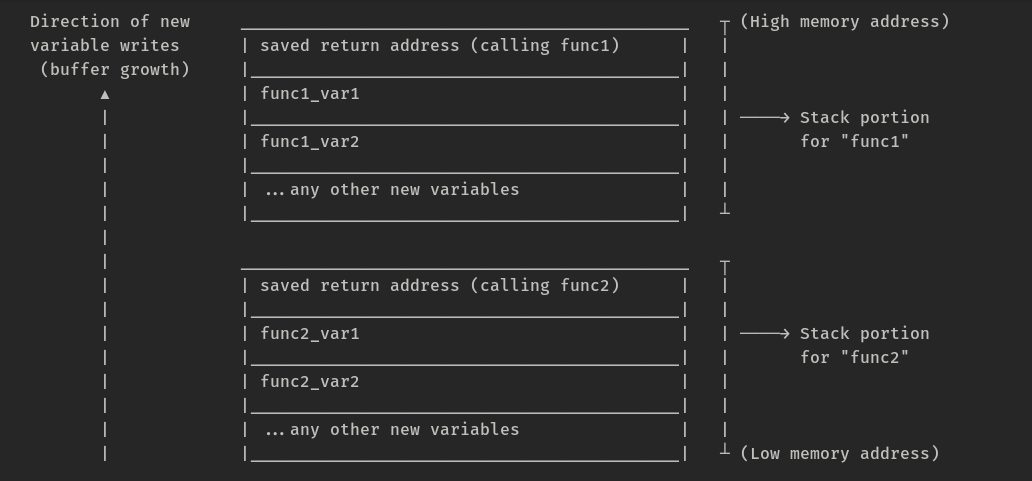Click the func2_var2 stack entry

pos(310,382)
